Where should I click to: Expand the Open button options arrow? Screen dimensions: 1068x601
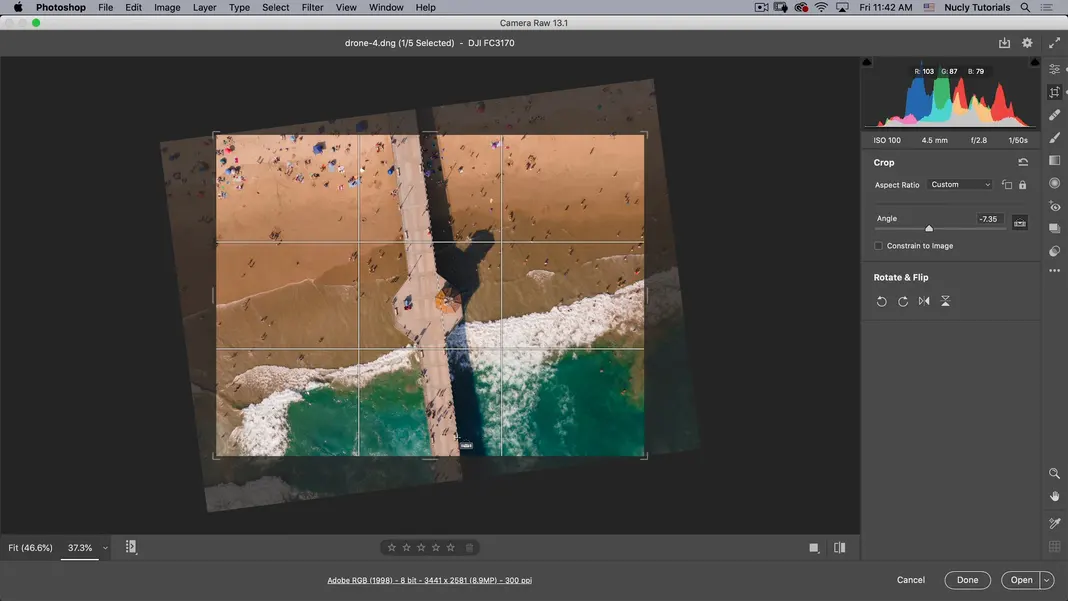(1046, 580)
